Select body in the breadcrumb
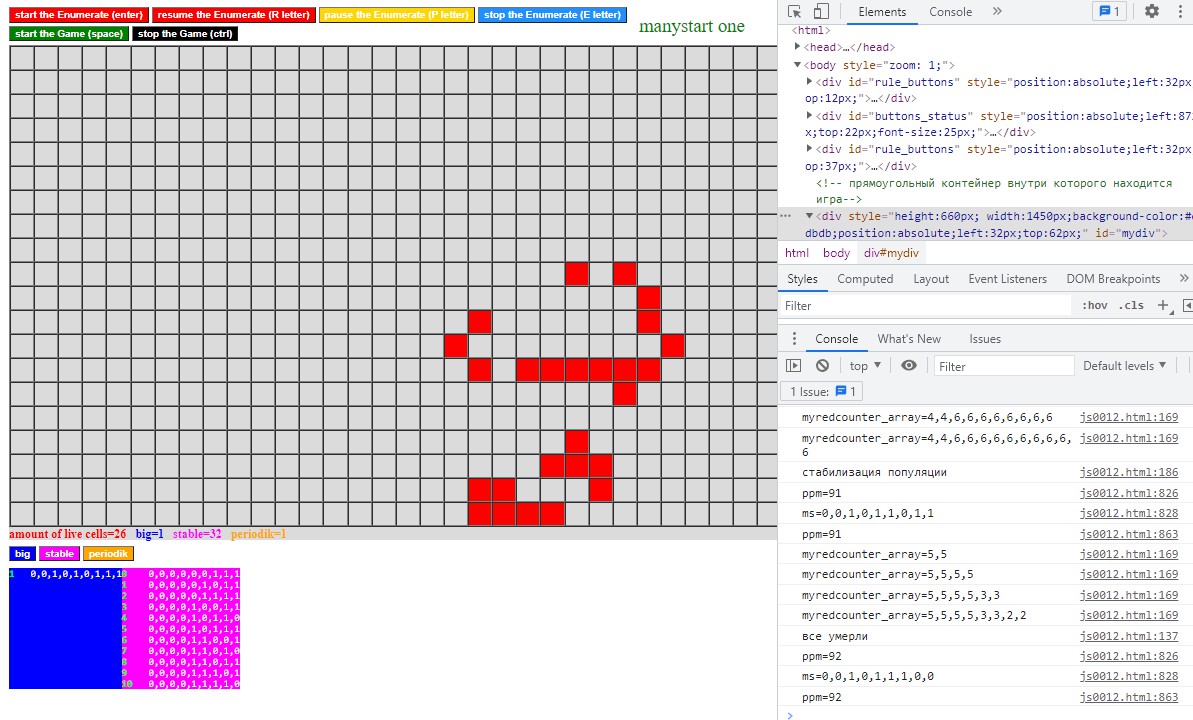This screenshot has height=720, width=1193. click(x=836, y=253)
